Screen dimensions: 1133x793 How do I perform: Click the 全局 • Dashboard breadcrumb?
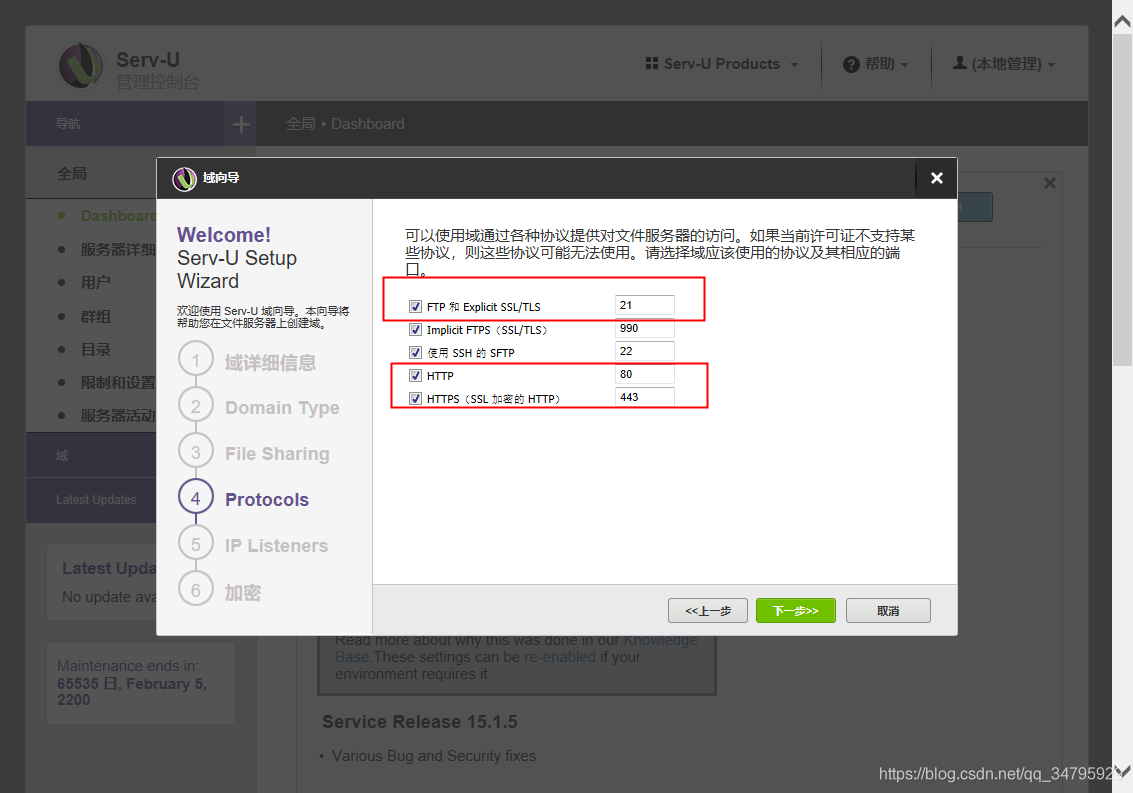pos(345,124)
